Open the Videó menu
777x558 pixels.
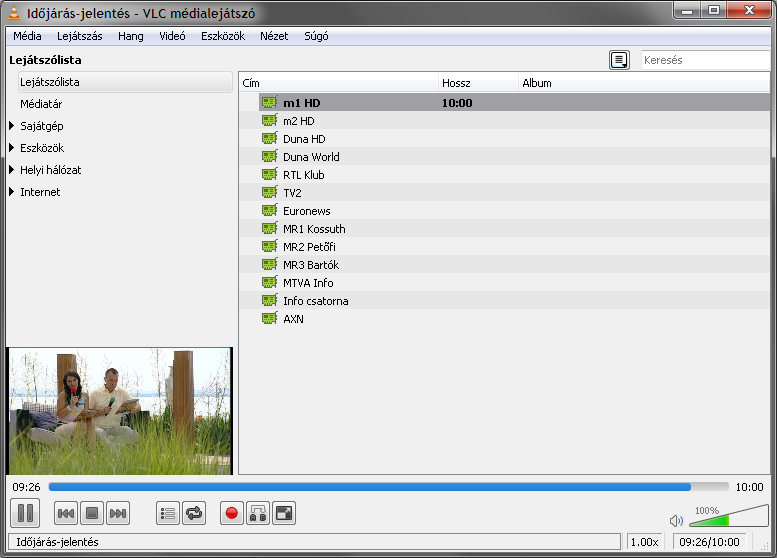point(172,36)
